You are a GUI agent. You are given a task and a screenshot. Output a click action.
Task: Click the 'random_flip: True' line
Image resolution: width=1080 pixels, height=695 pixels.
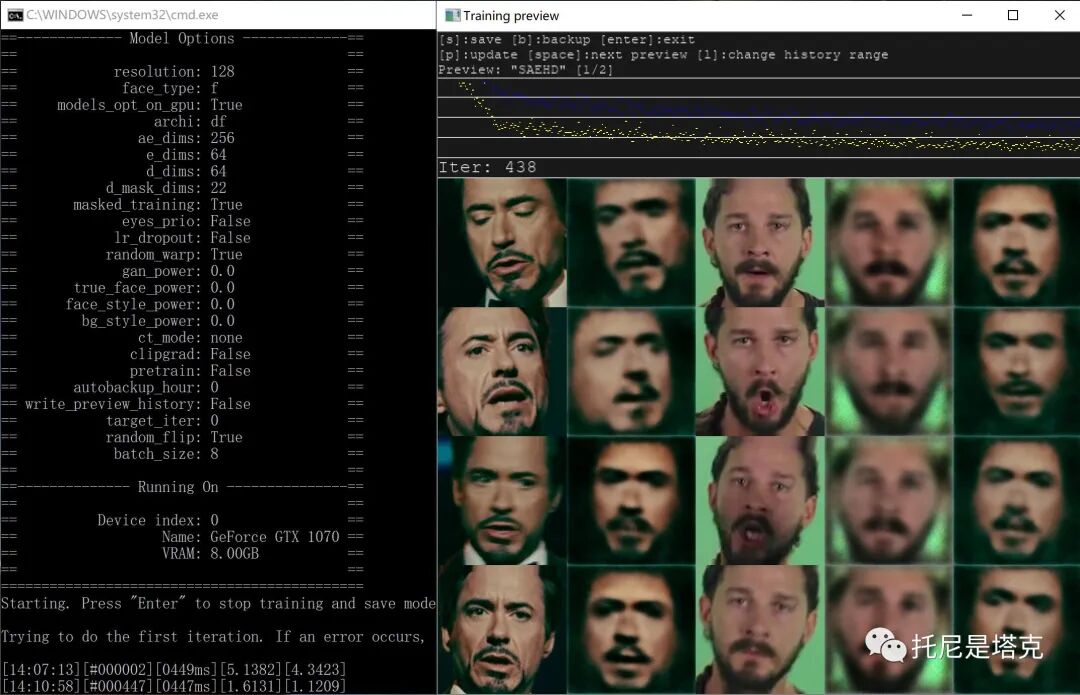[x=174, y=437]
